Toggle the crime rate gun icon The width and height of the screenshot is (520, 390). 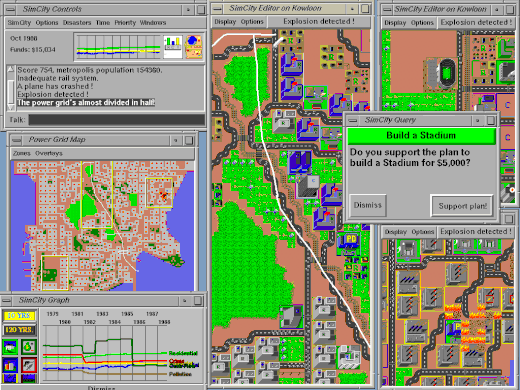[x=29, y=365]
